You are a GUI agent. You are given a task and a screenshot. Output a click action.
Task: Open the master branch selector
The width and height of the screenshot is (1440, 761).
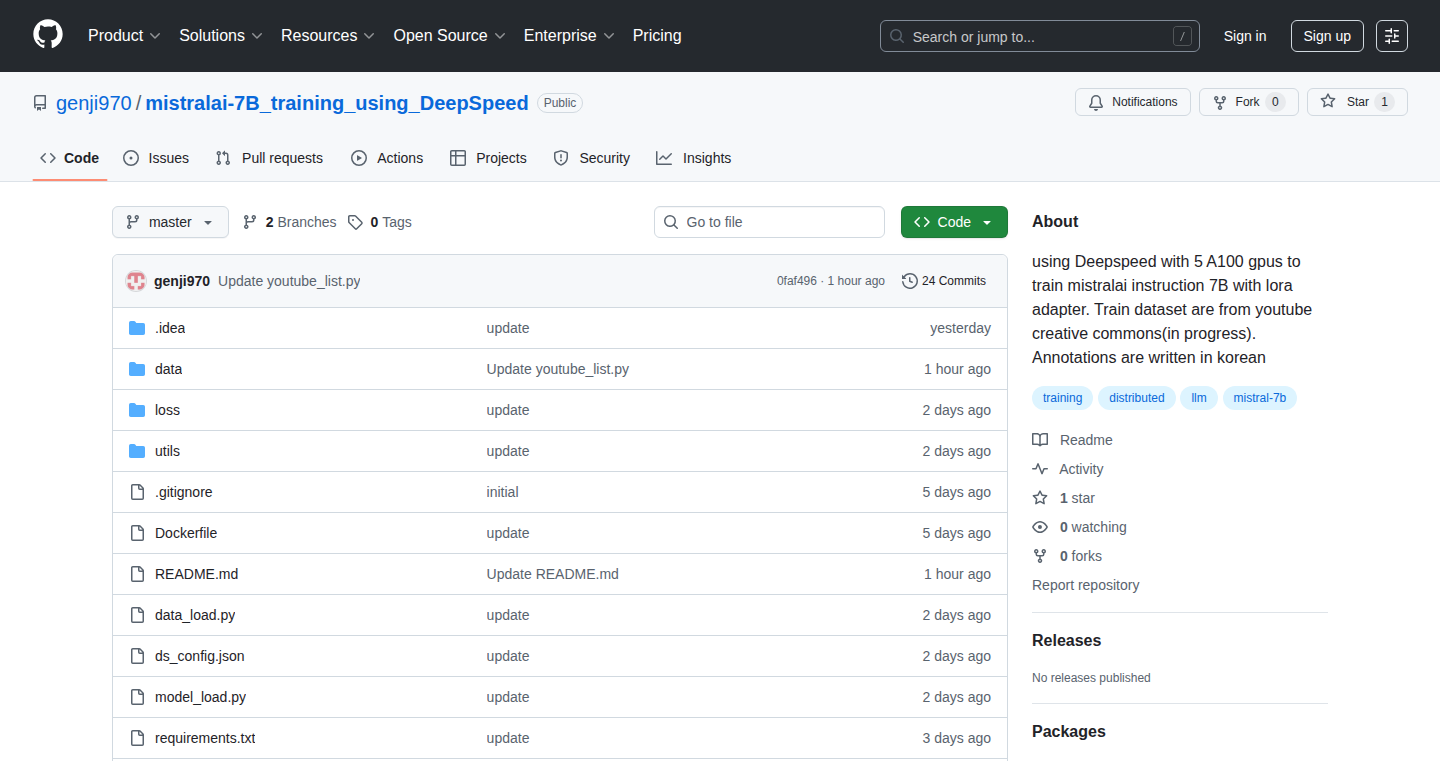click(170, 222)
